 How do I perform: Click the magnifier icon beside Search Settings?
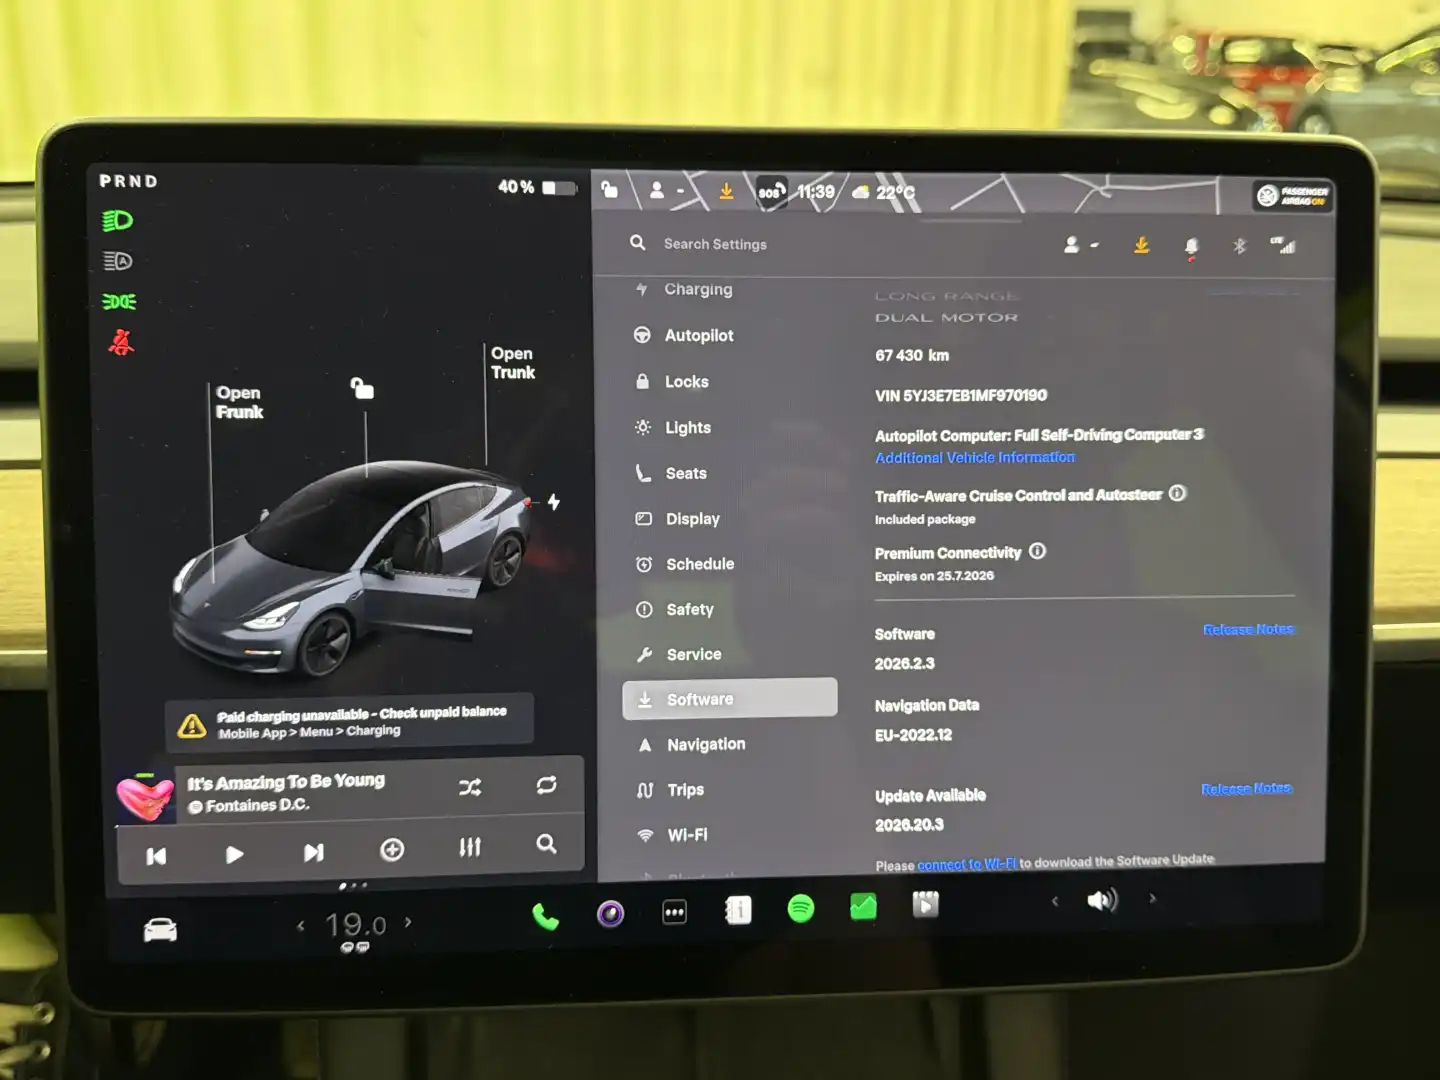[x=637, y=243]
